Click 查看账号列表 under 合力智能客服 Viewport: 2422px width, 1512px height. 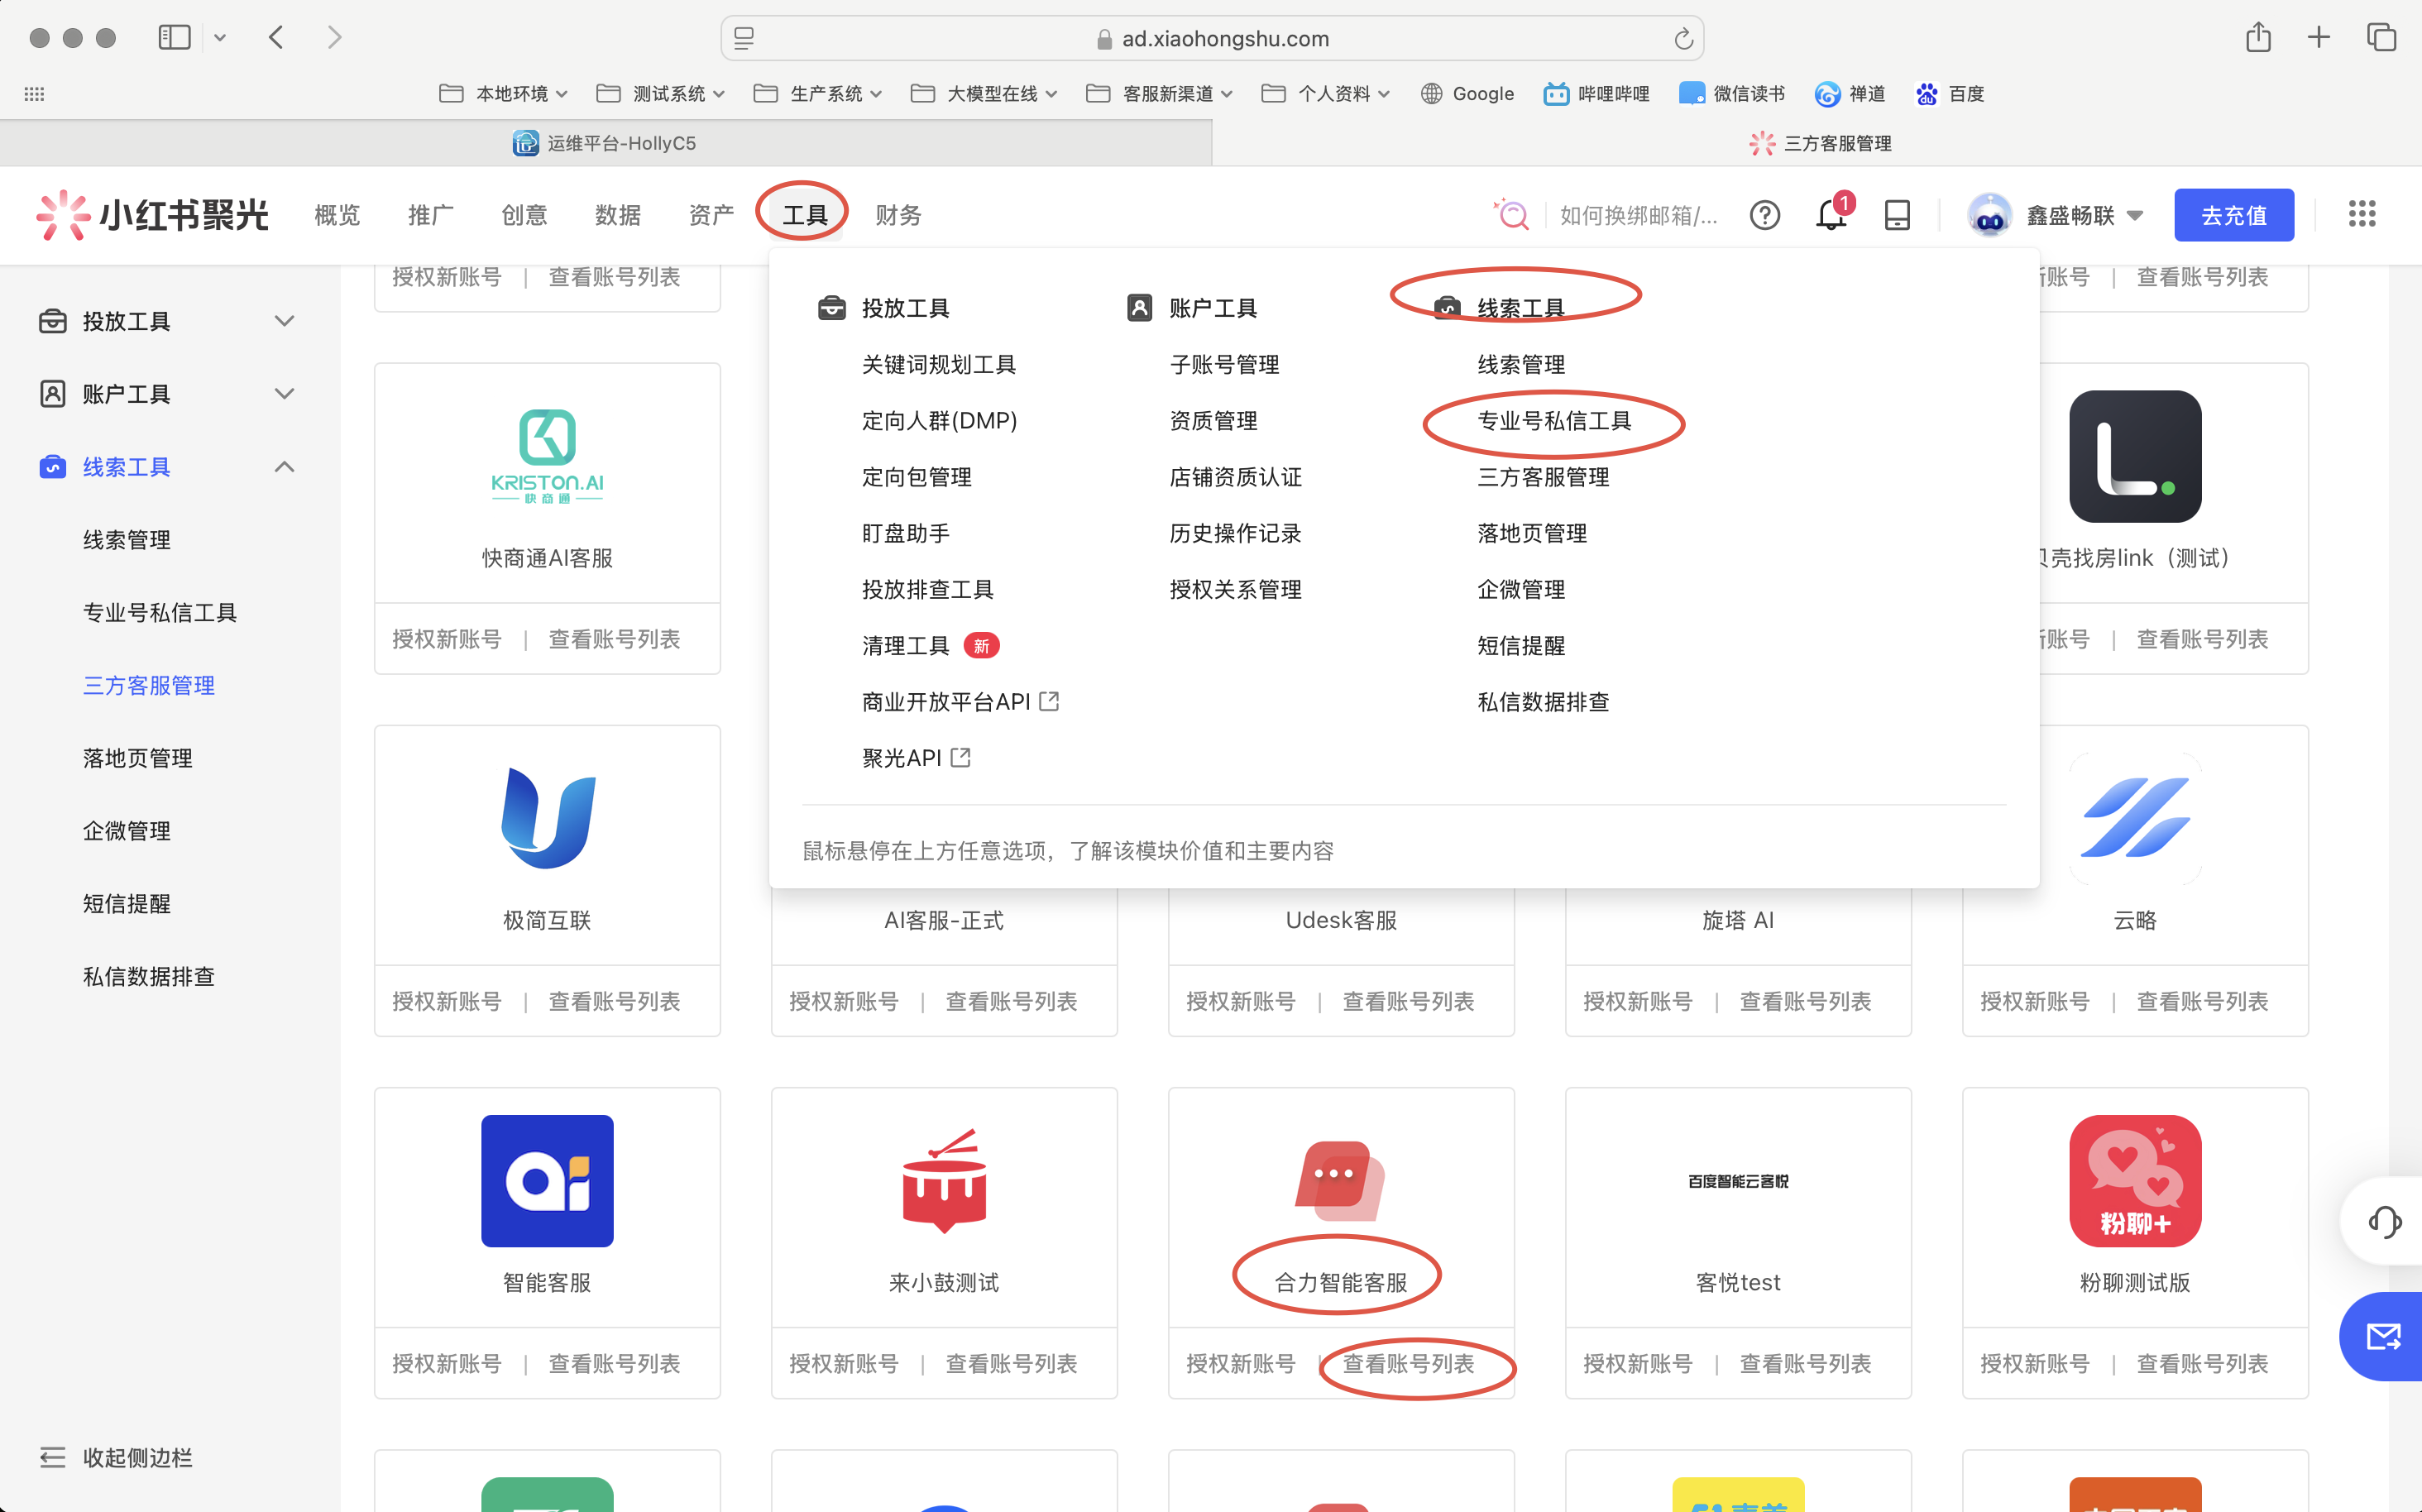(x=1408, y=1363)
